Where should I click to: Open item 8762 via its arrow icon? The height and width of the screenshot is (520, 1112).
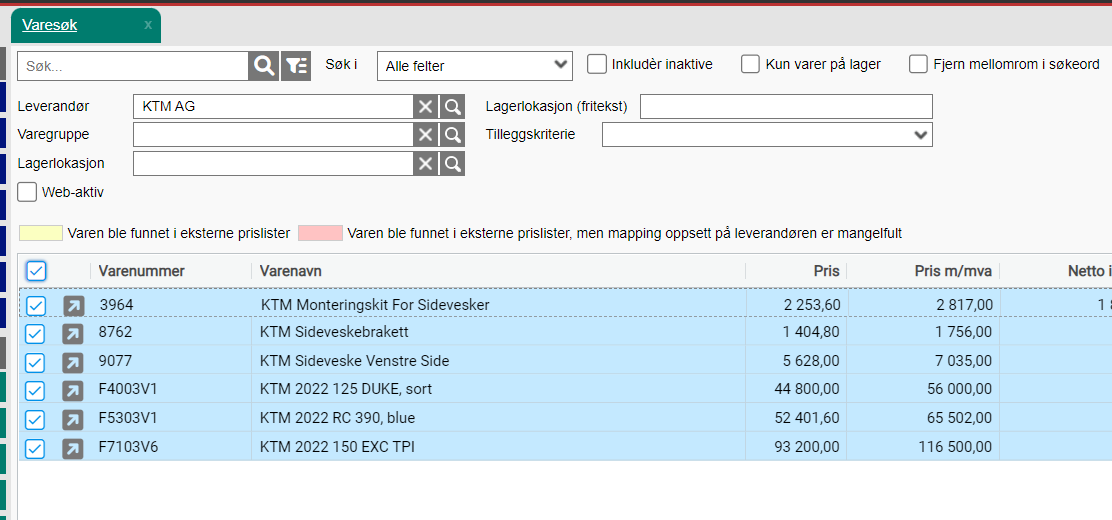coord(73,334)
